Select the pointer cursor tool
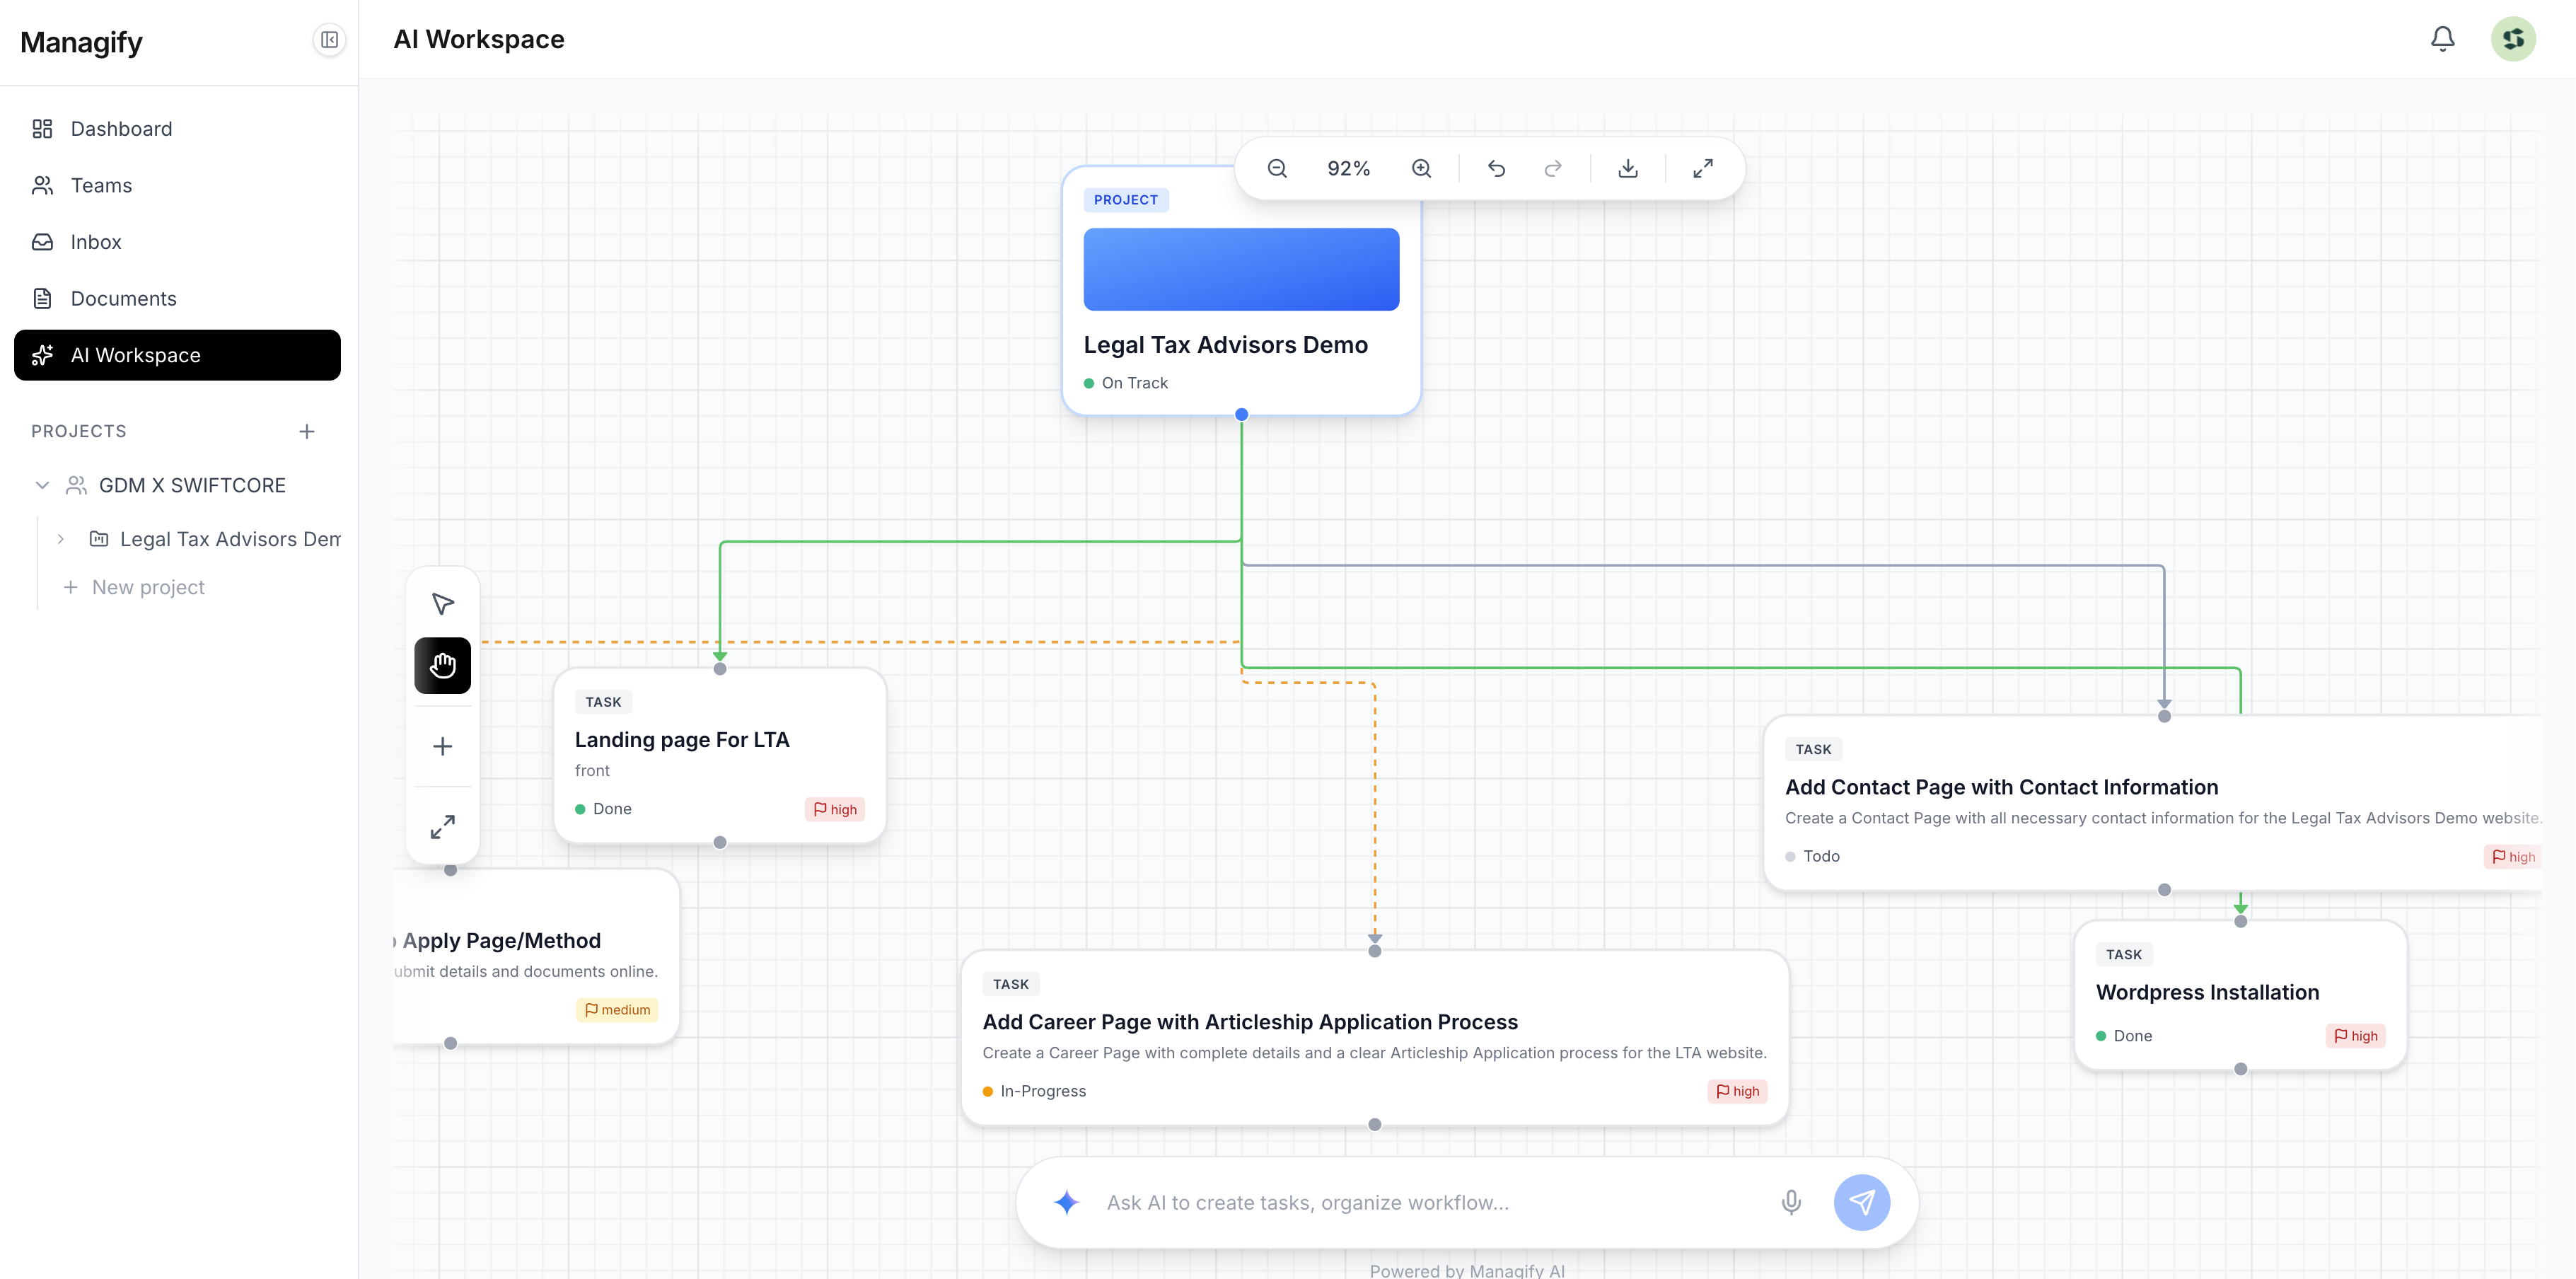The height and width of the screenshot is (1279, 2576). pyautogui.click(x=443, y=604)
